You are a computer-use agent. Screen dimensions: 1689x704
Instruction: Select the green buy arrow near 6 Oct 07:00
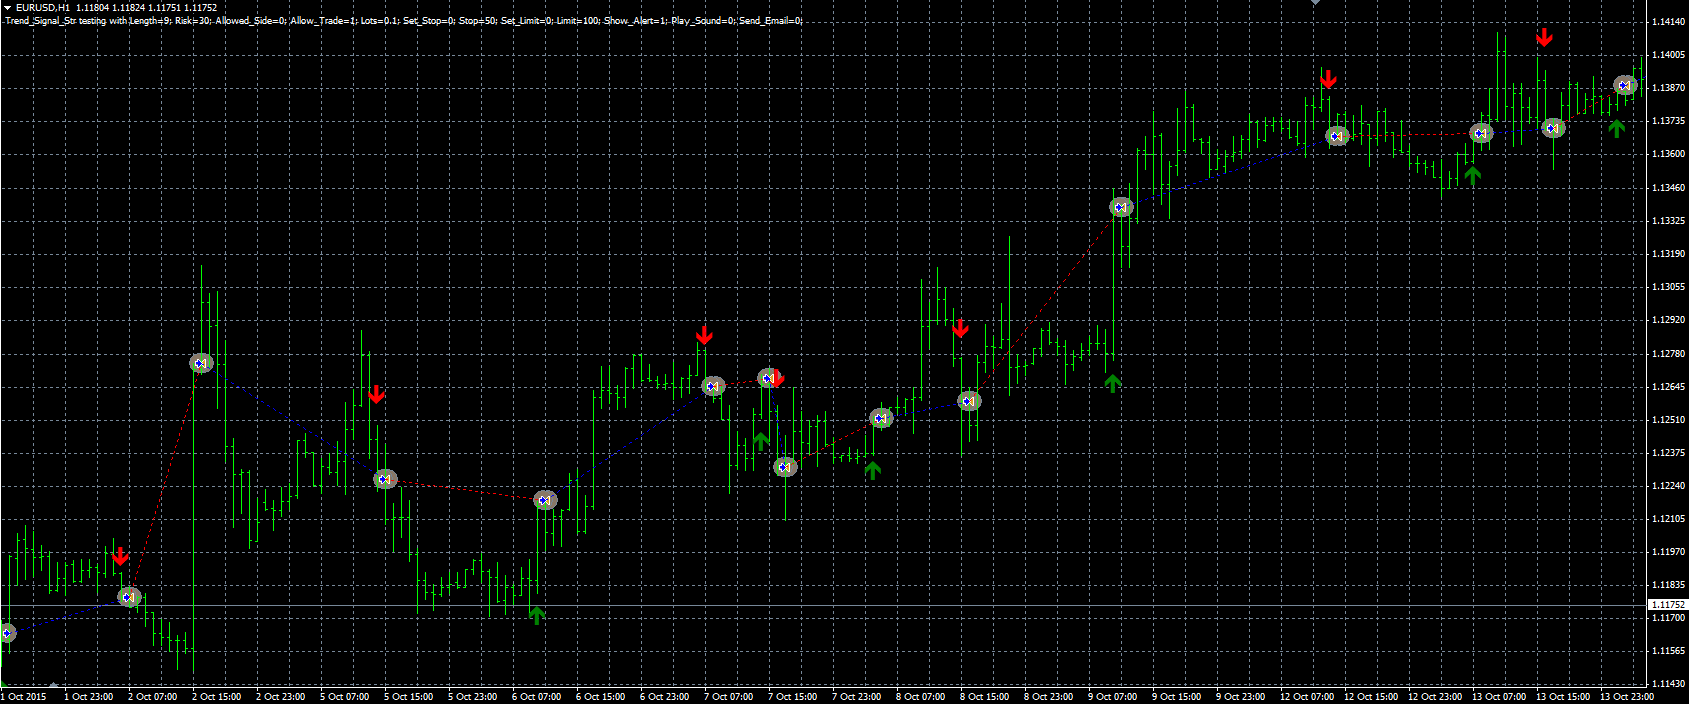pyautogui.click(x=537, y=615)
